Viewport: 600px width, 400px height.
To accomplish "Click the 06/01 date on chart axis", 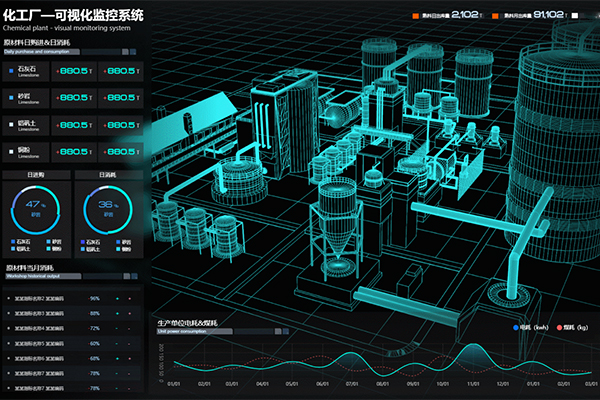I will click(322, 382).
